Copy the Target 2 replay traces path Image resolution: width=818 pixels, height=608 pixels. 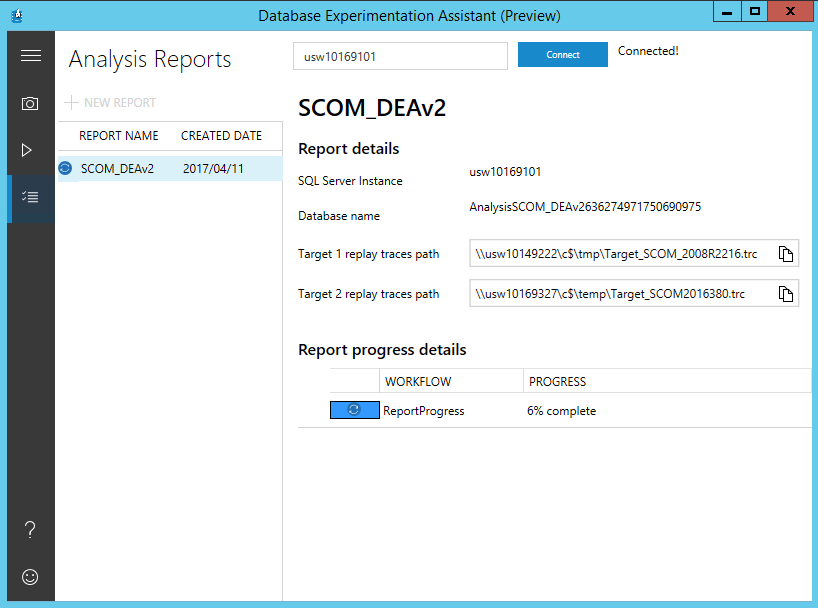(786, 294)
